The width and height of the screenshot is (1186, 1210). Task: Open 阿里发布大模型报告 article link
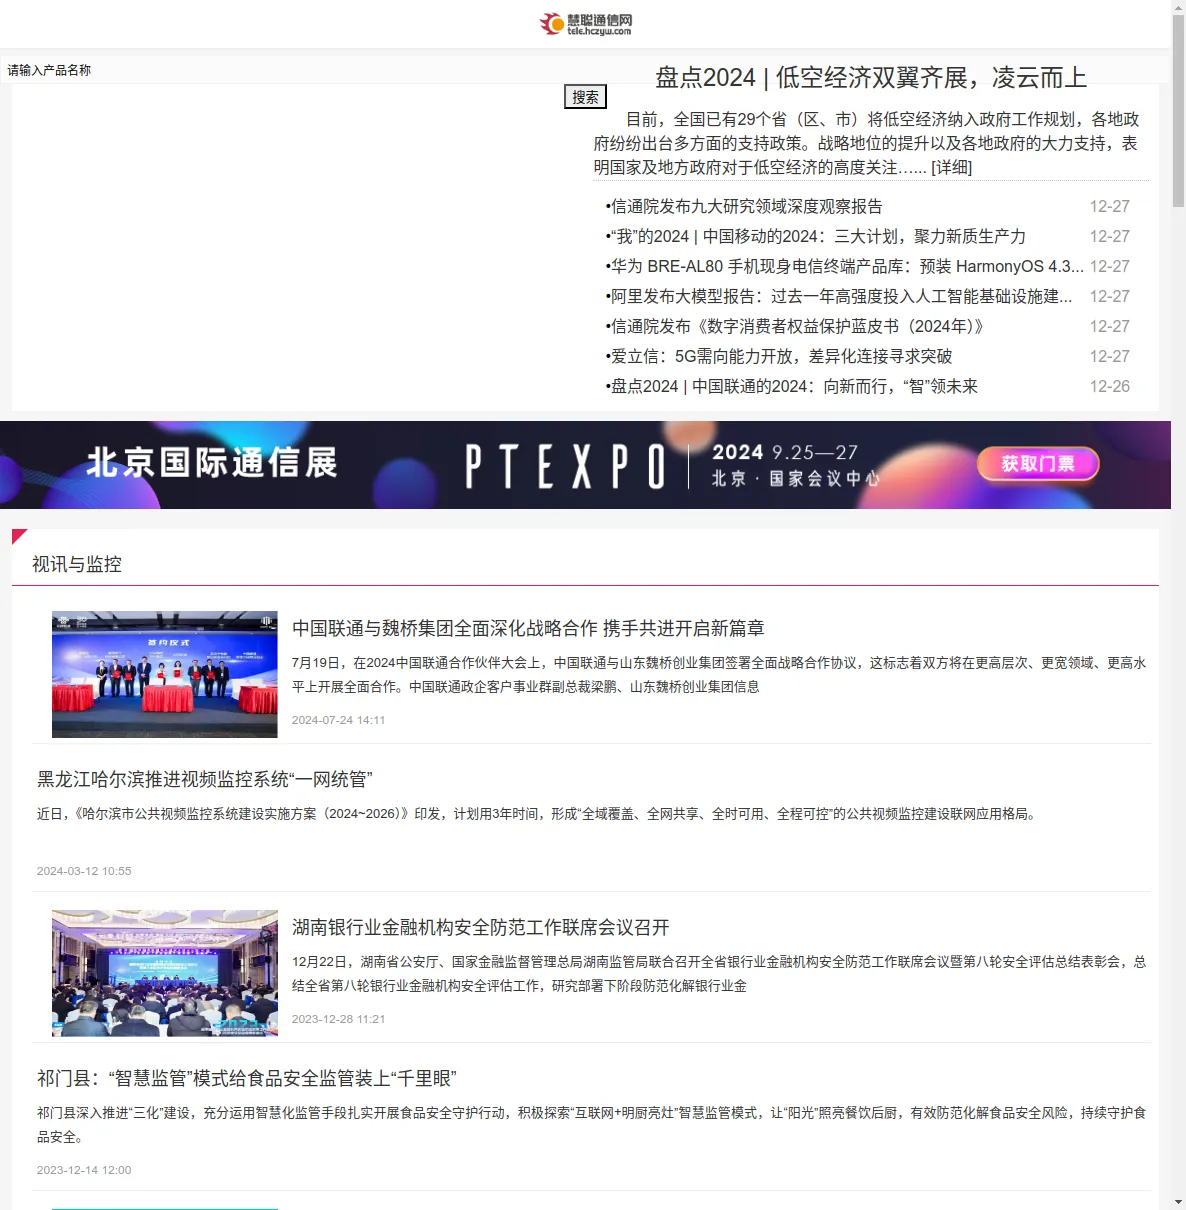click(840, 296)
